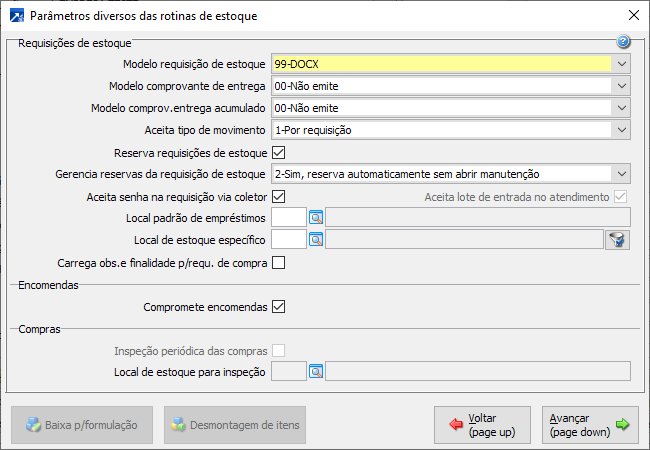Click the application icon in title bar

click(17, 16)
